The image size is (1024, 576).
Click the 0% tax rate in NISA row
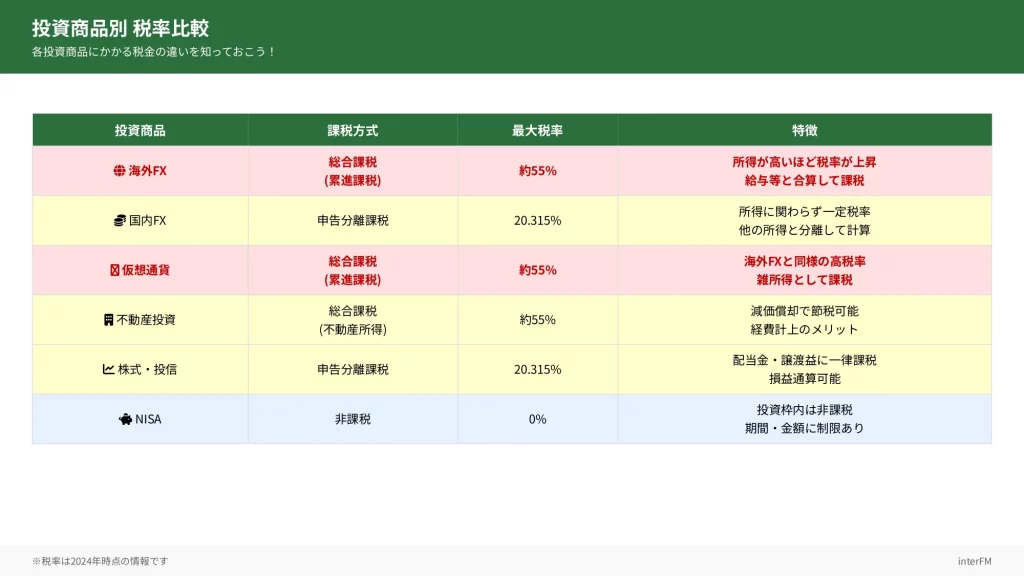(x=537, y=419)
